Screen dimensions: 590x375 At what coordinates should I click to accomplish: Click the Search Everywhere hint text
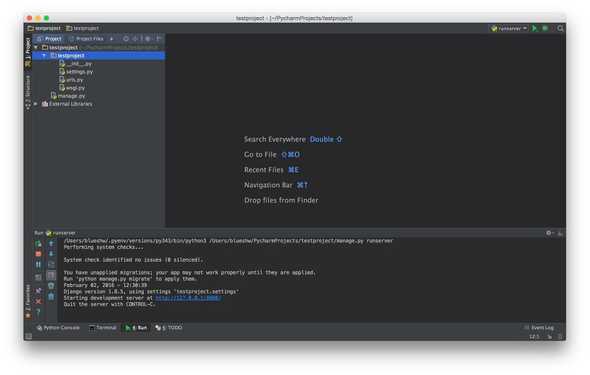(x=275, y=139)
